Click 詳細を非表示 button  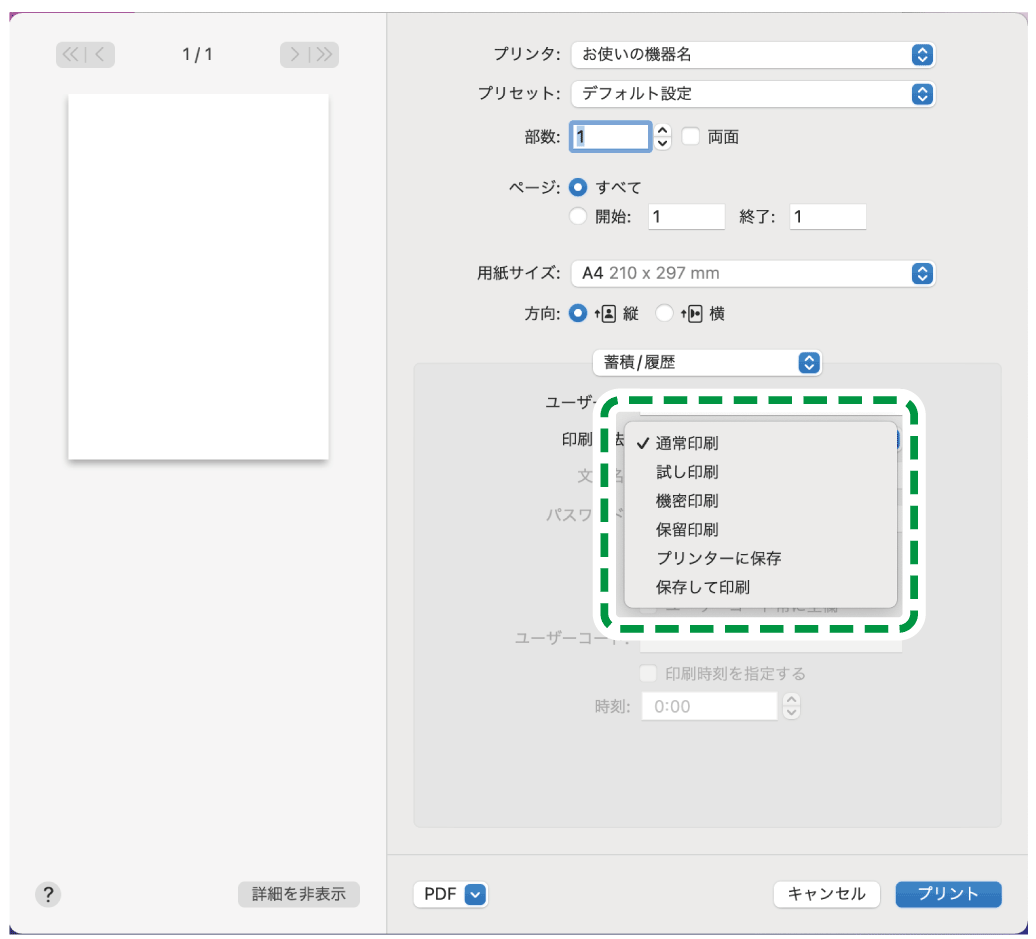298,894
